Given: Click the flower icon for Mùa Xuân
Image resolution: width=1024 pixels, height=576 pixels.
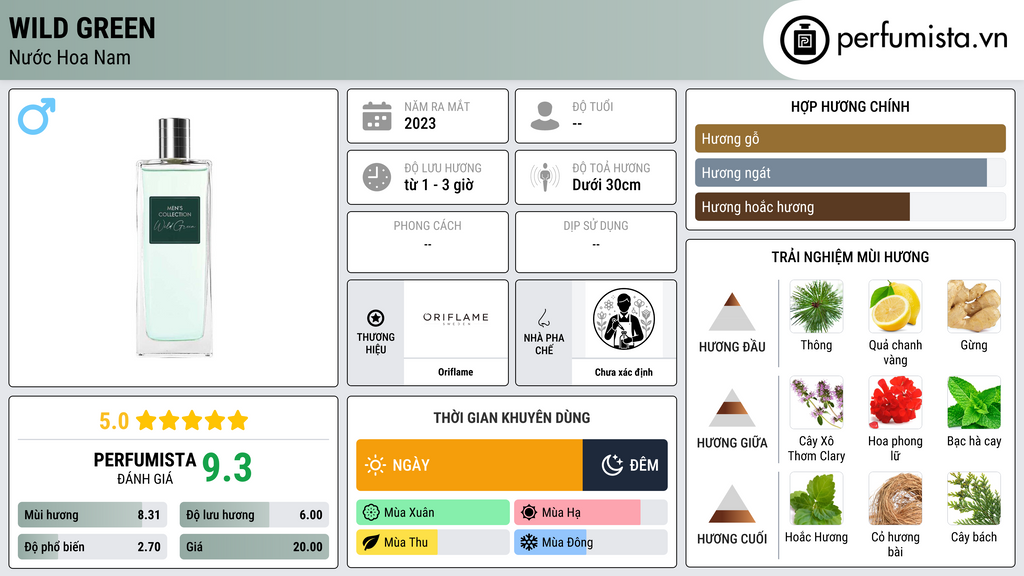Looking at the screenshot, I should [371, 513].
